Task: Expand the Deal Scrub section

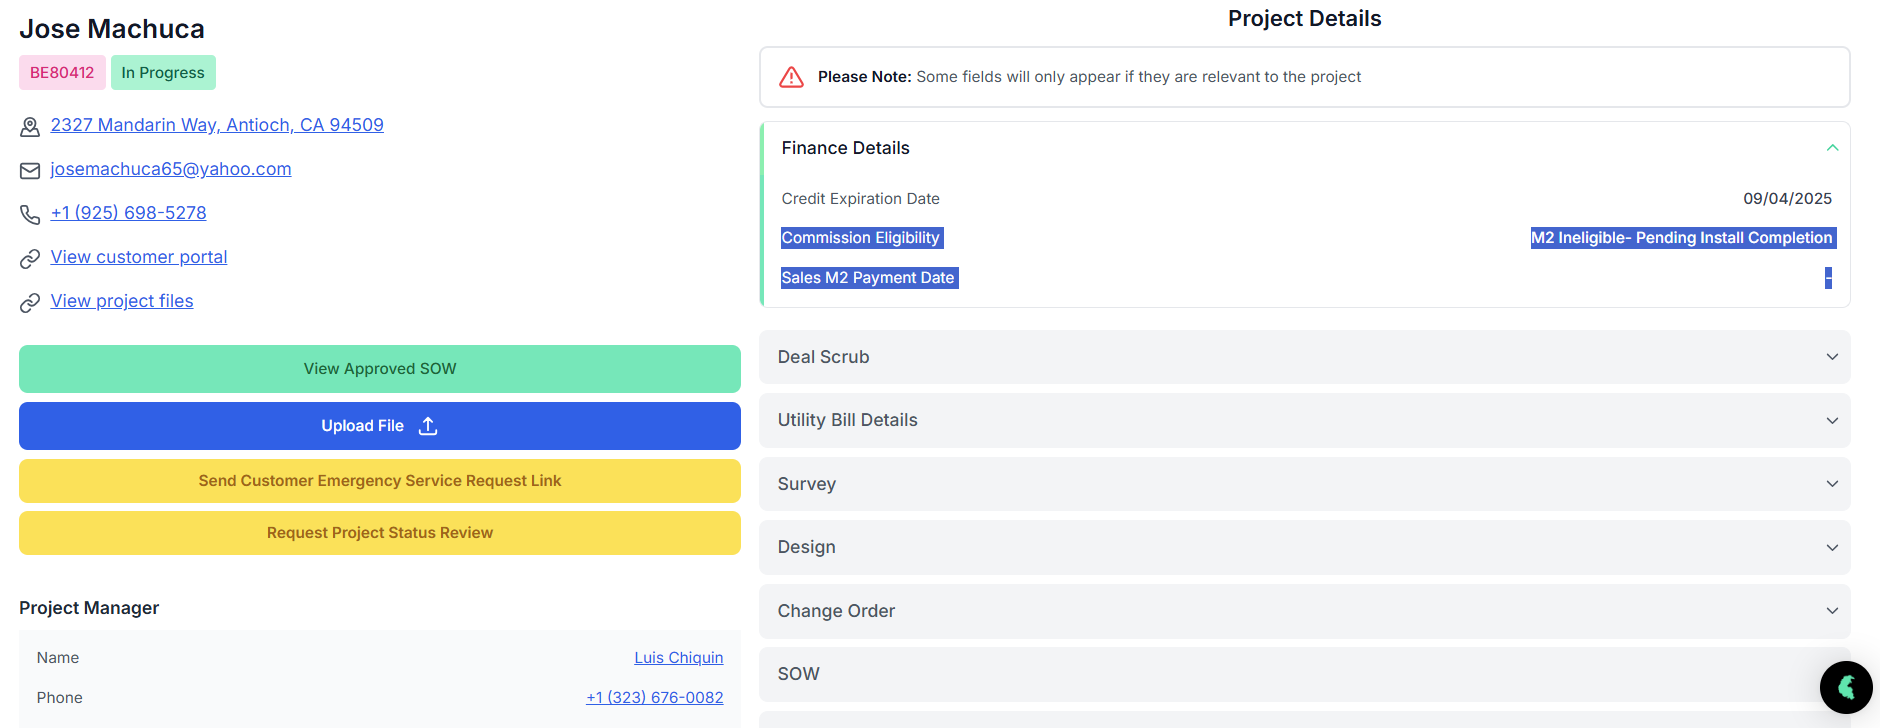Action: pyautogui.click(x=1304, y=357)
